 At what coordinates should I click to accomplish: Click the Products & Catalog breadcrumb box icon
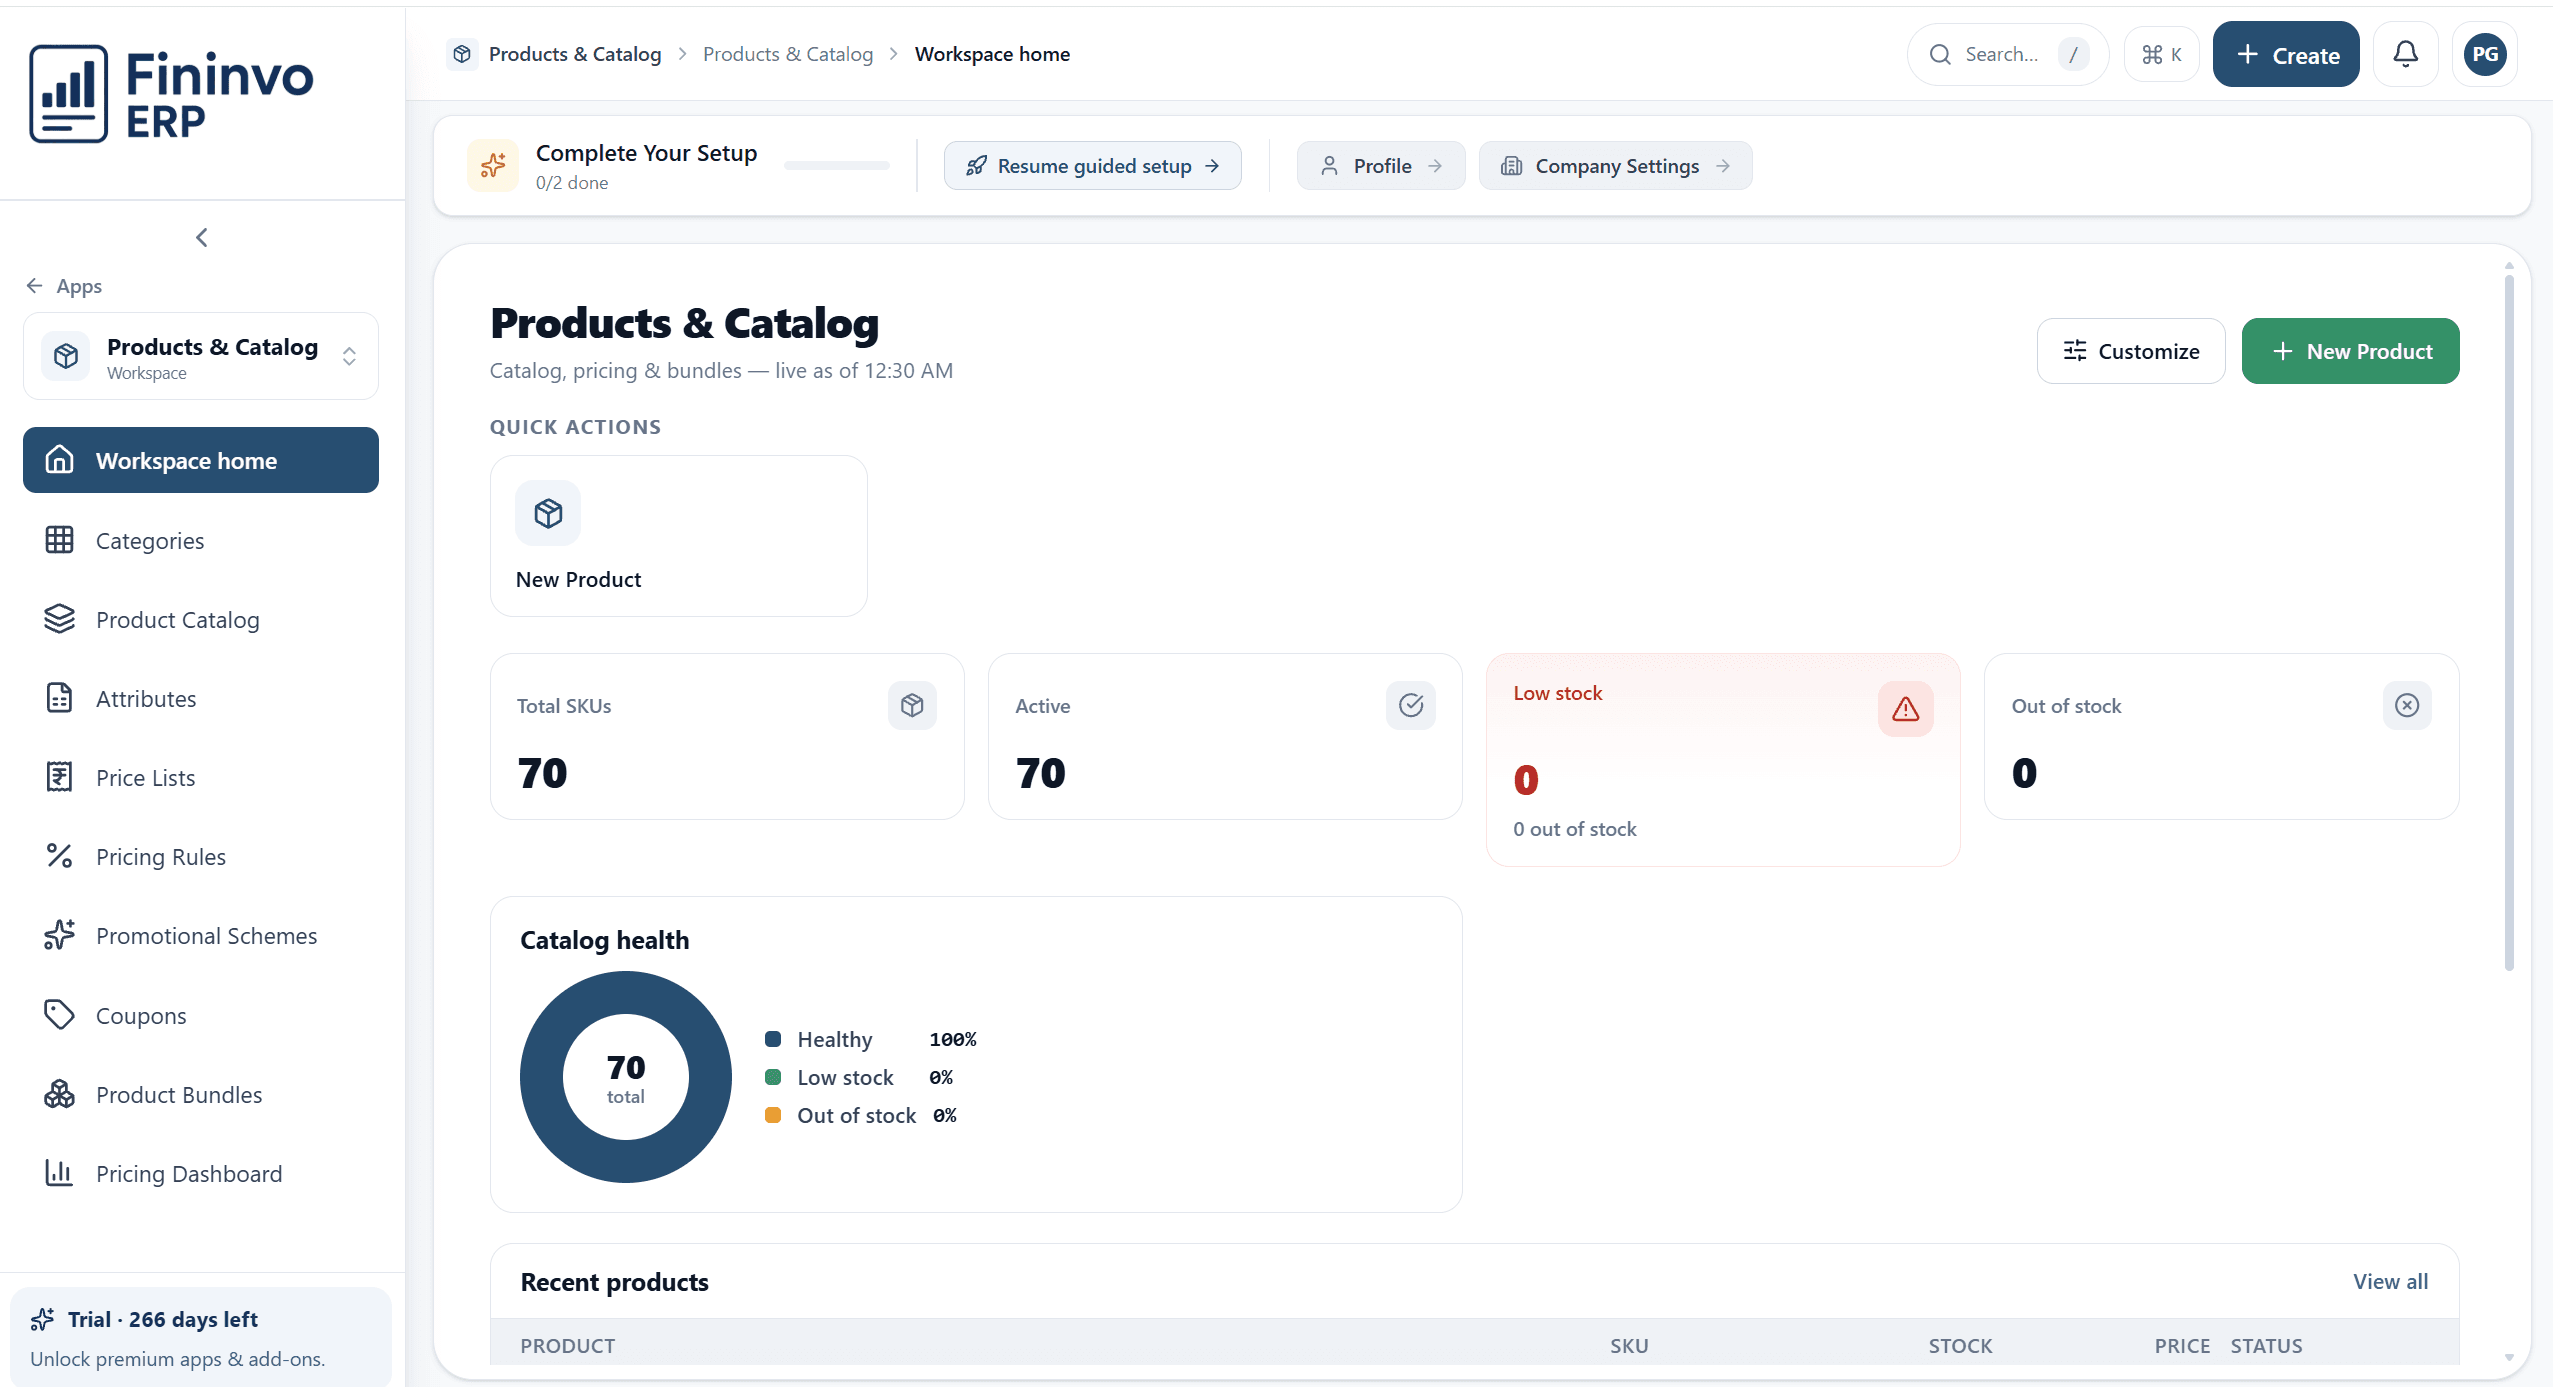point(462,54)
